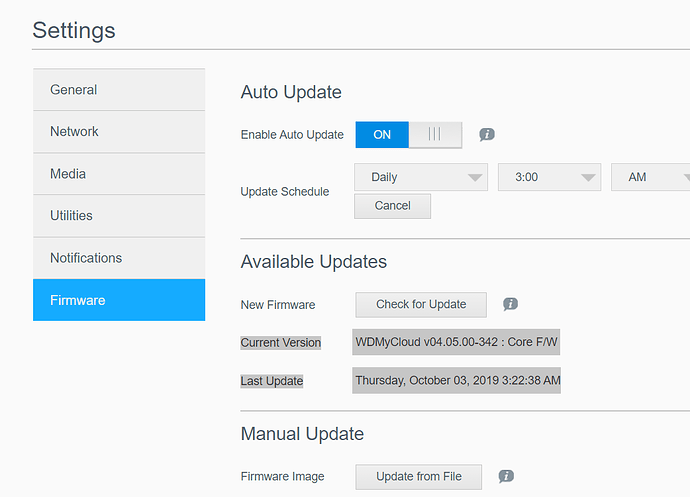
Task: Expand the 3:00 update time dropdown
Action: [549, 177]
